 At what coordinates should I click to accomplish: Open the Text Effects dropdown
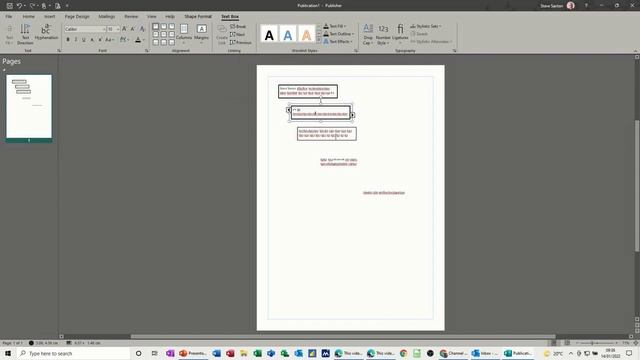point(338,42)
